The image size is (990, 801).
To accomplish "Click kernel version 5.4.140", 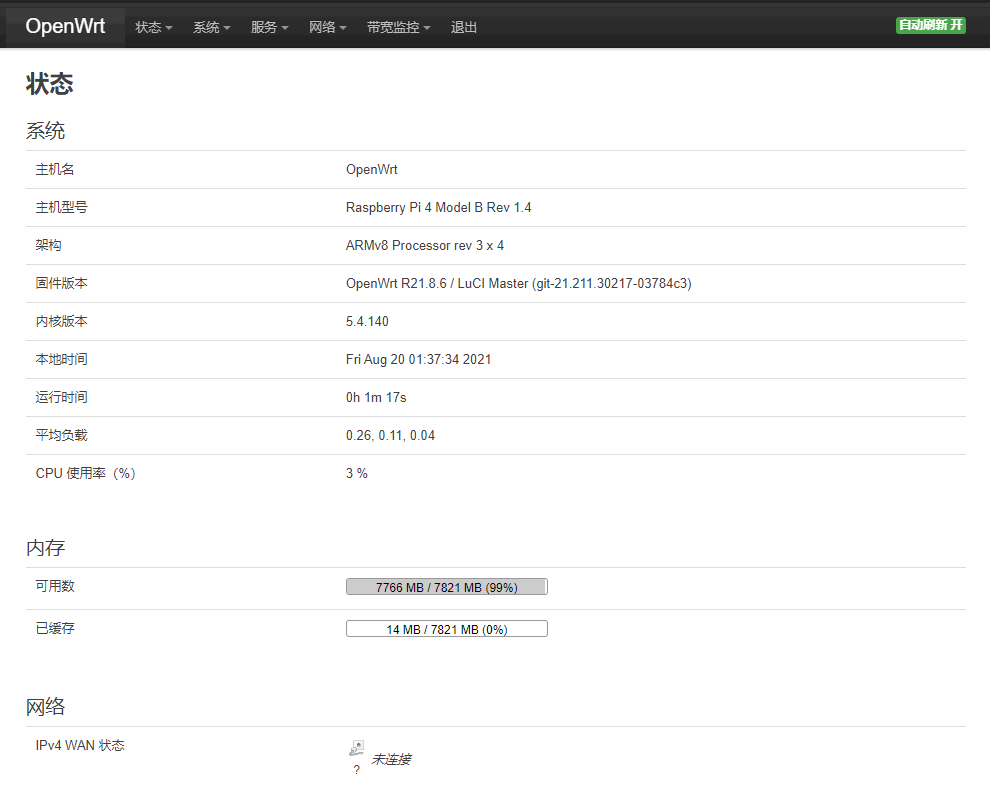I will [x=367, y=321].
